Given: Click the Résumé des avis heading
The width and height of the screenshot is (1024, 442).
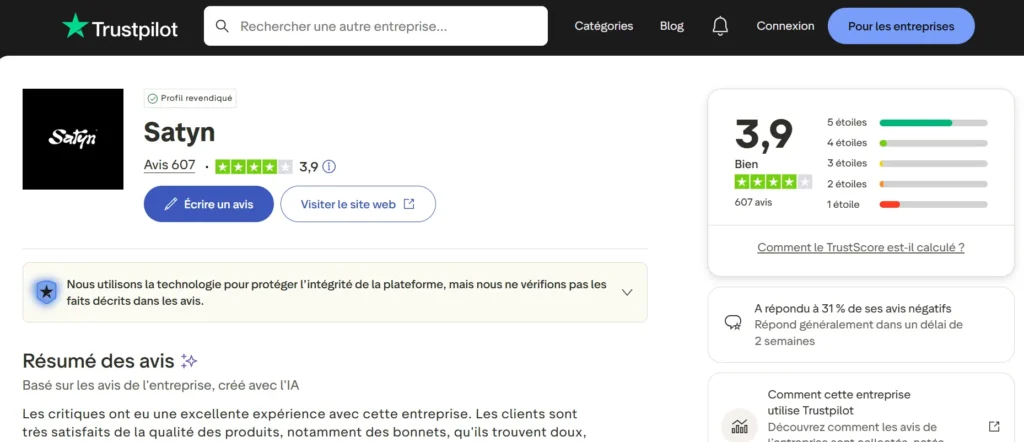Looking at the screenshot, I should pyautogui.click(x=99, y=361).
